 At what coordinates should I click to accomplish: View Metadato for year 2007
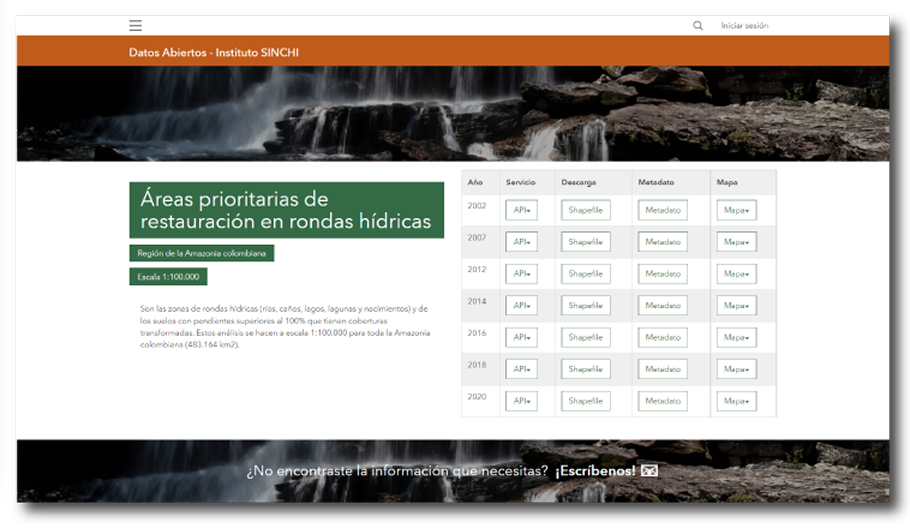(662, 242)
